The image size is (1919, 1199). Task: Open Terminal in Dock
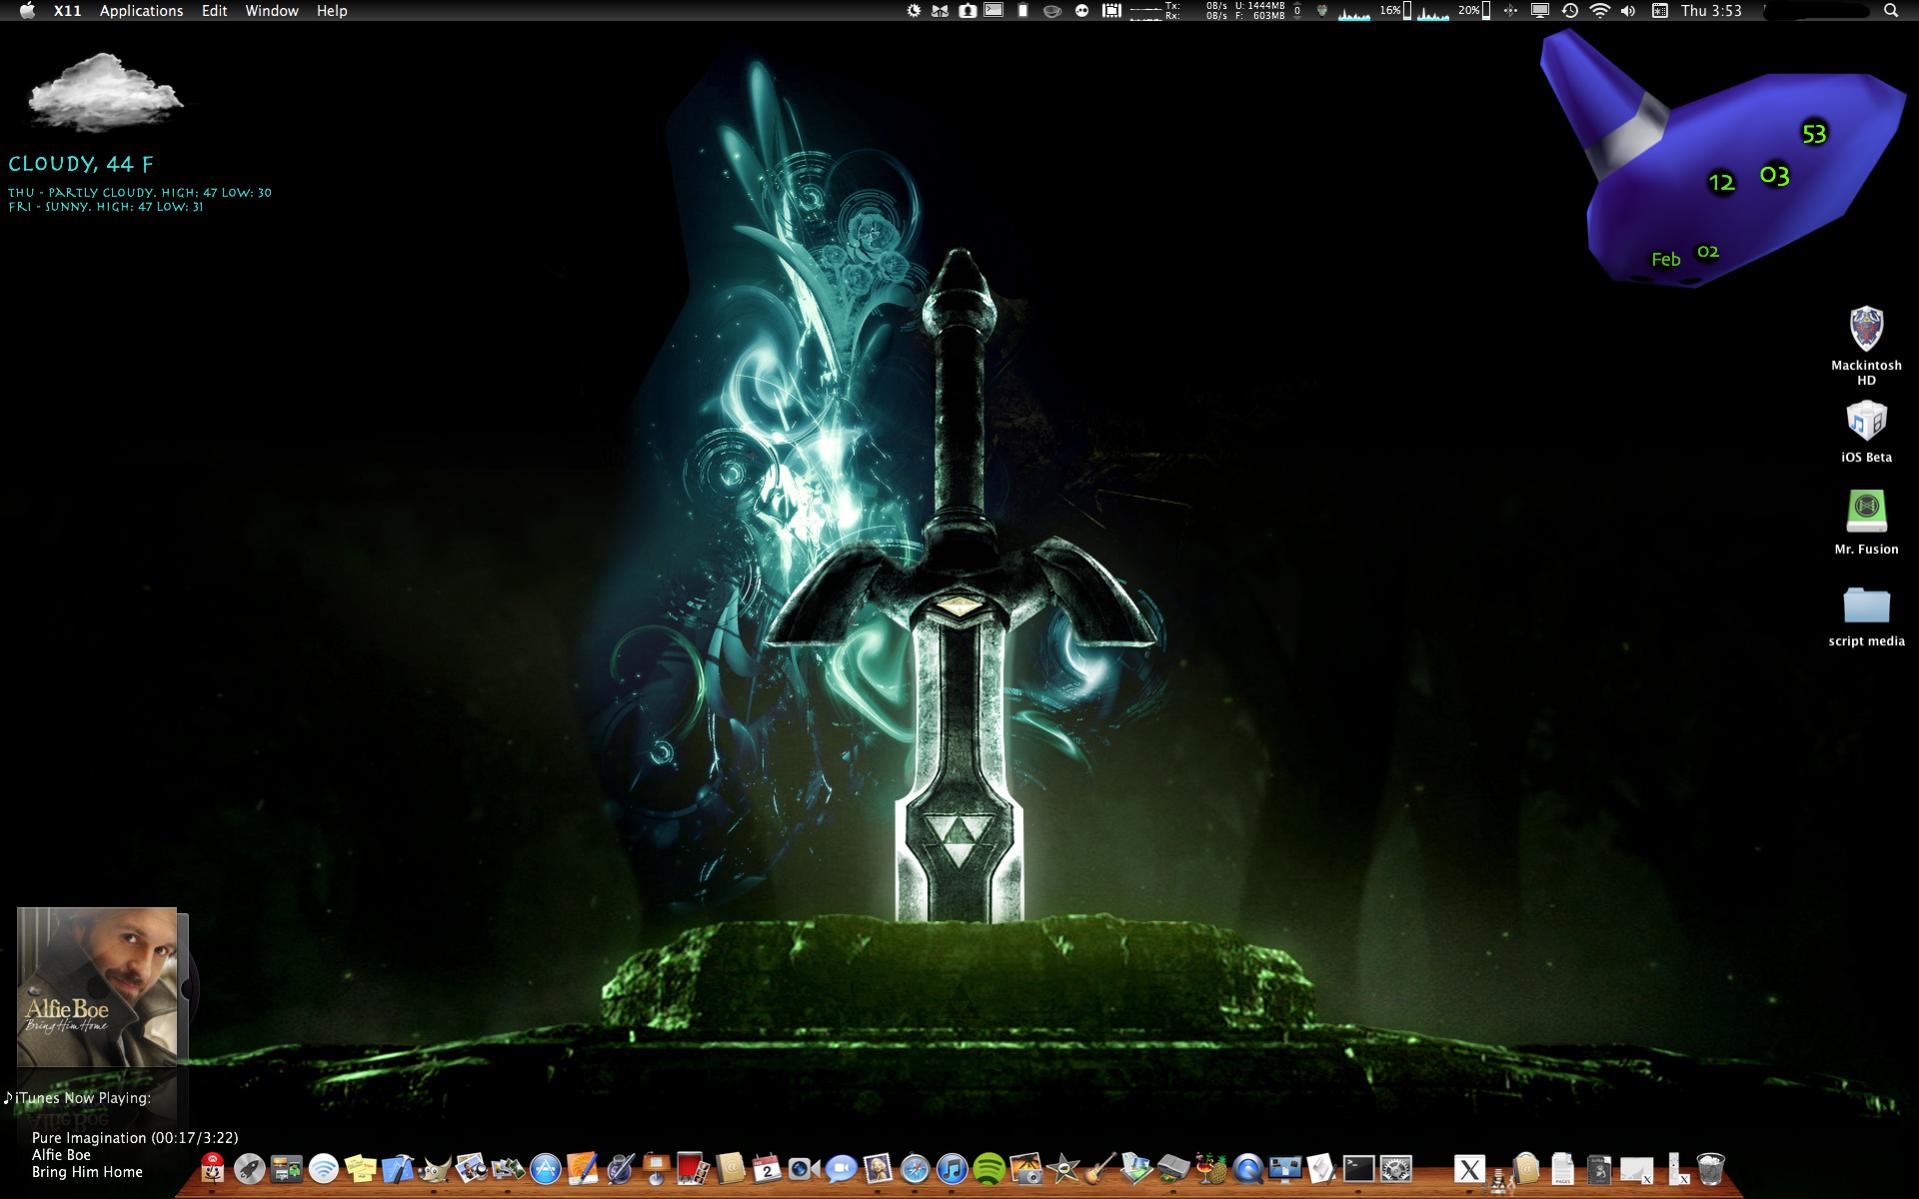(x=1358, y=1168)
